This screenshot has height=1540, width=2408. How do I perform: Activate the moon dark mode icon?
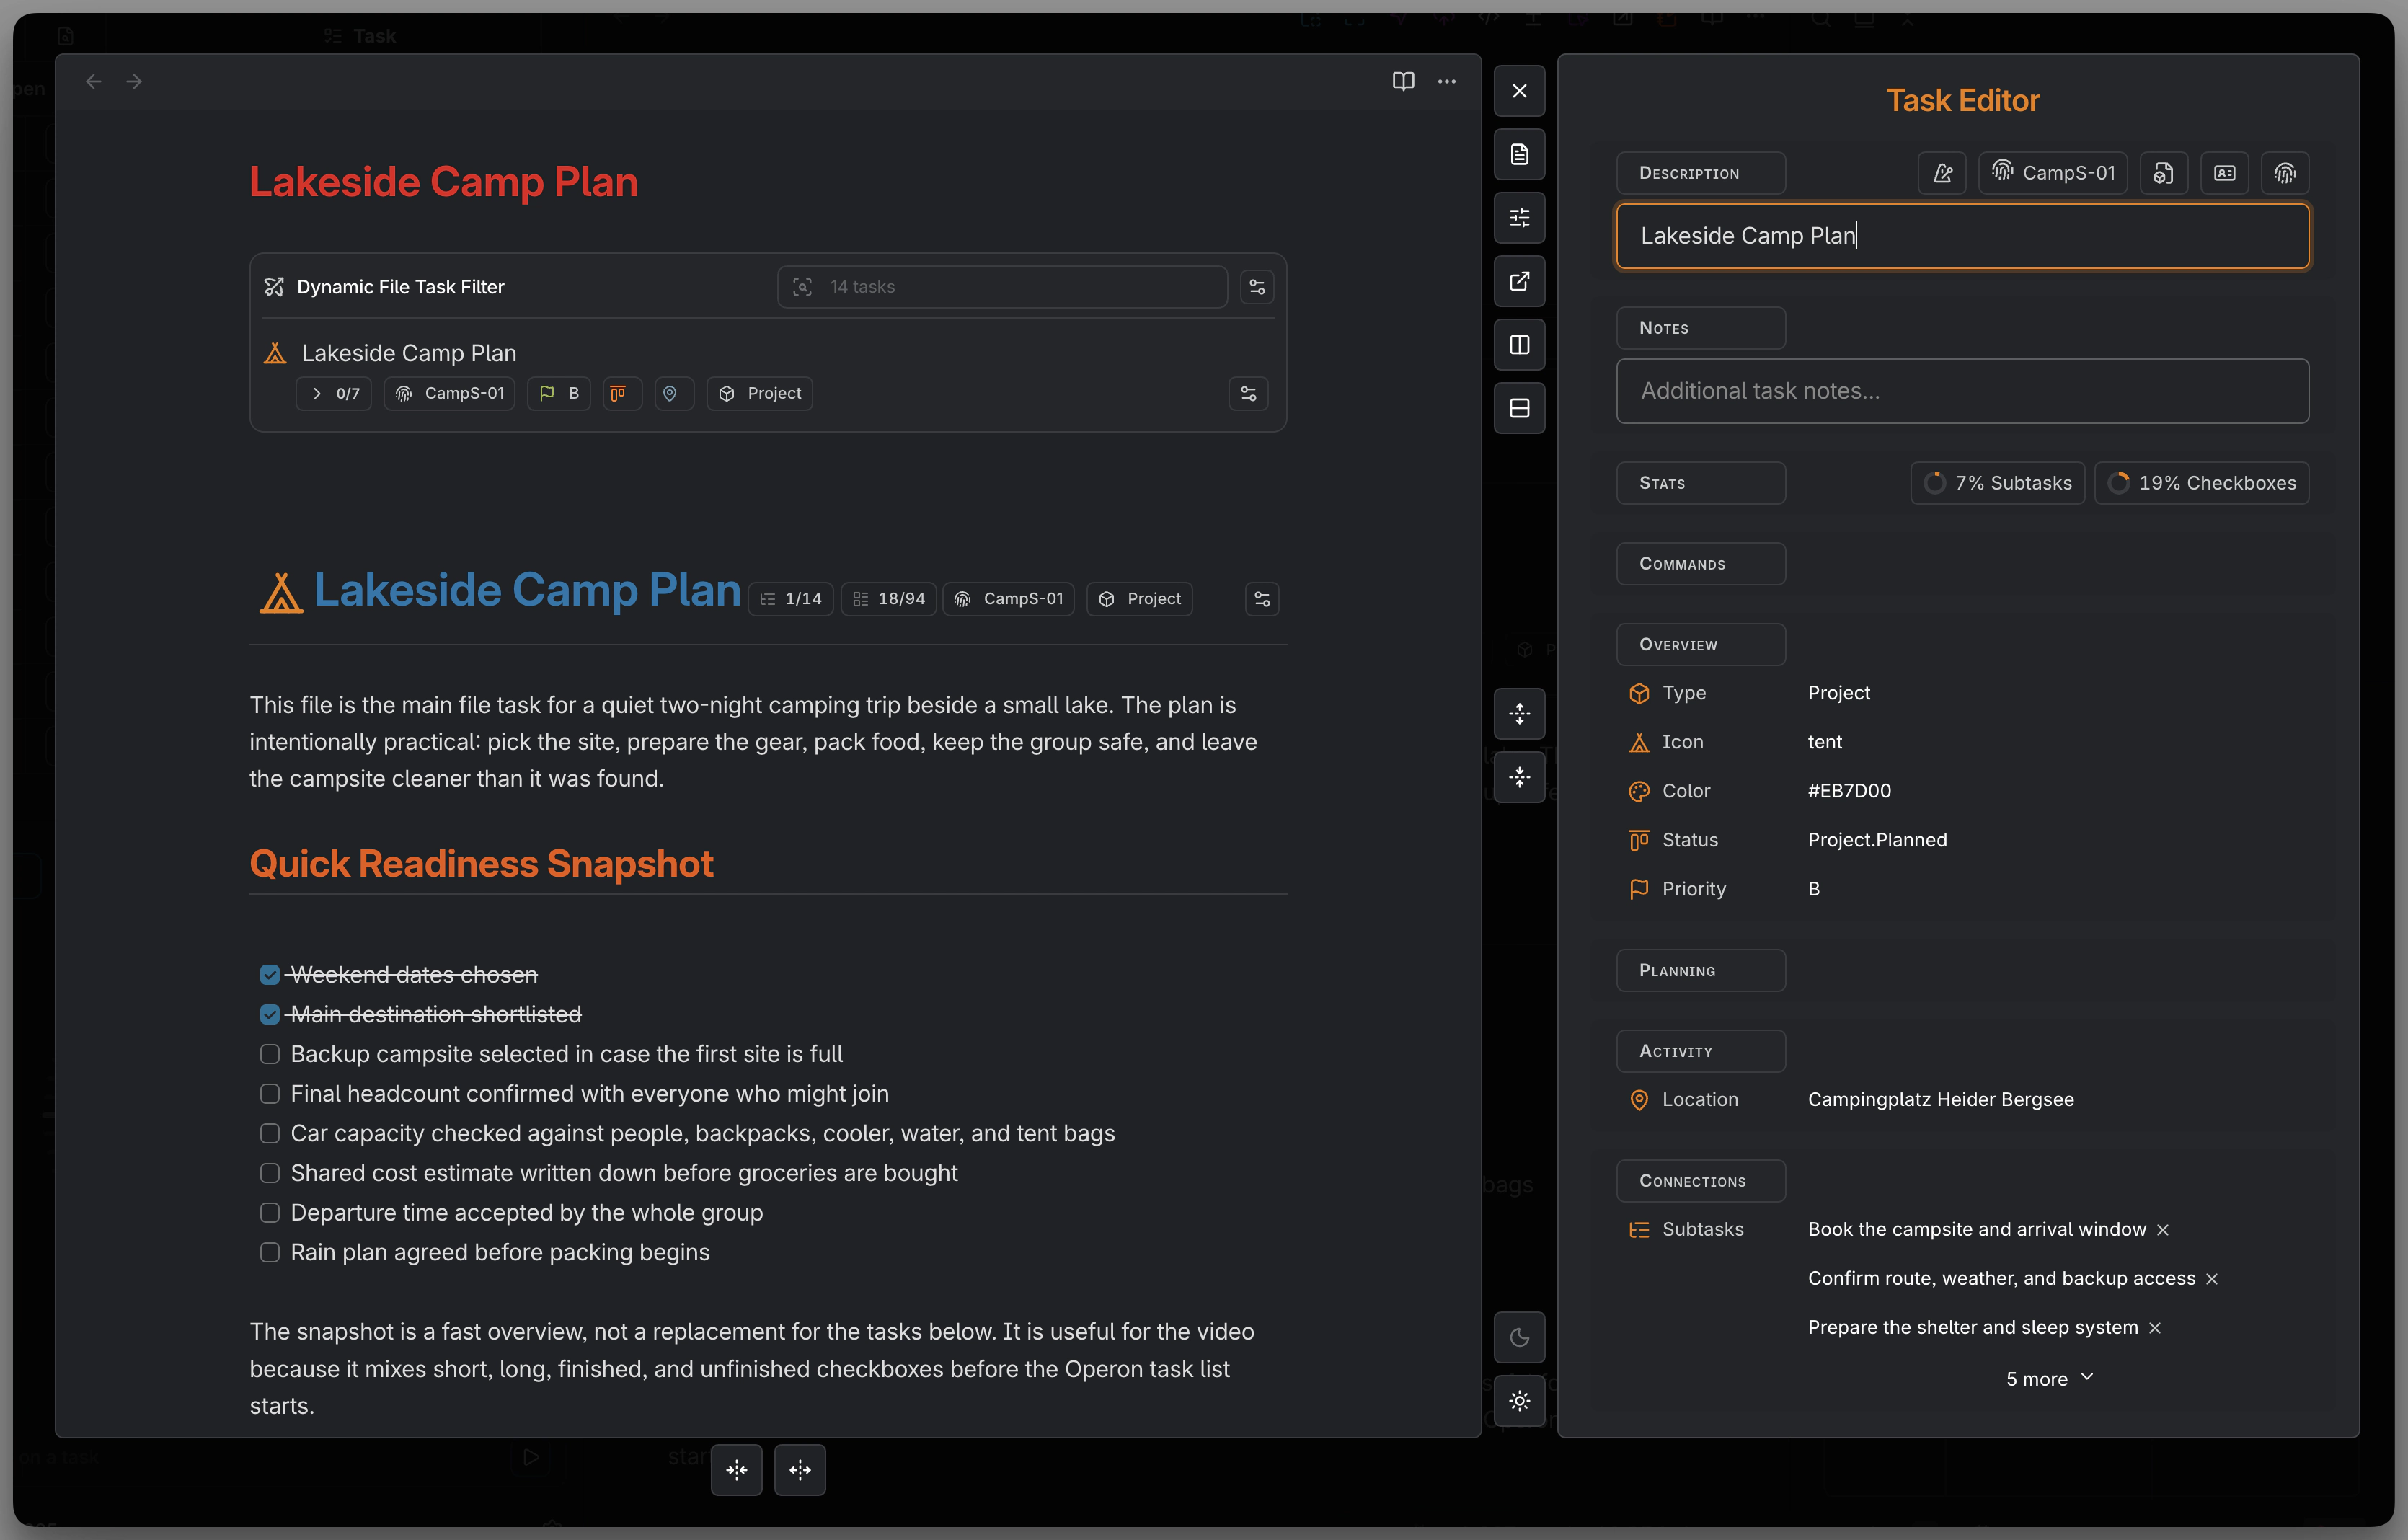tap(1519, 1337)
